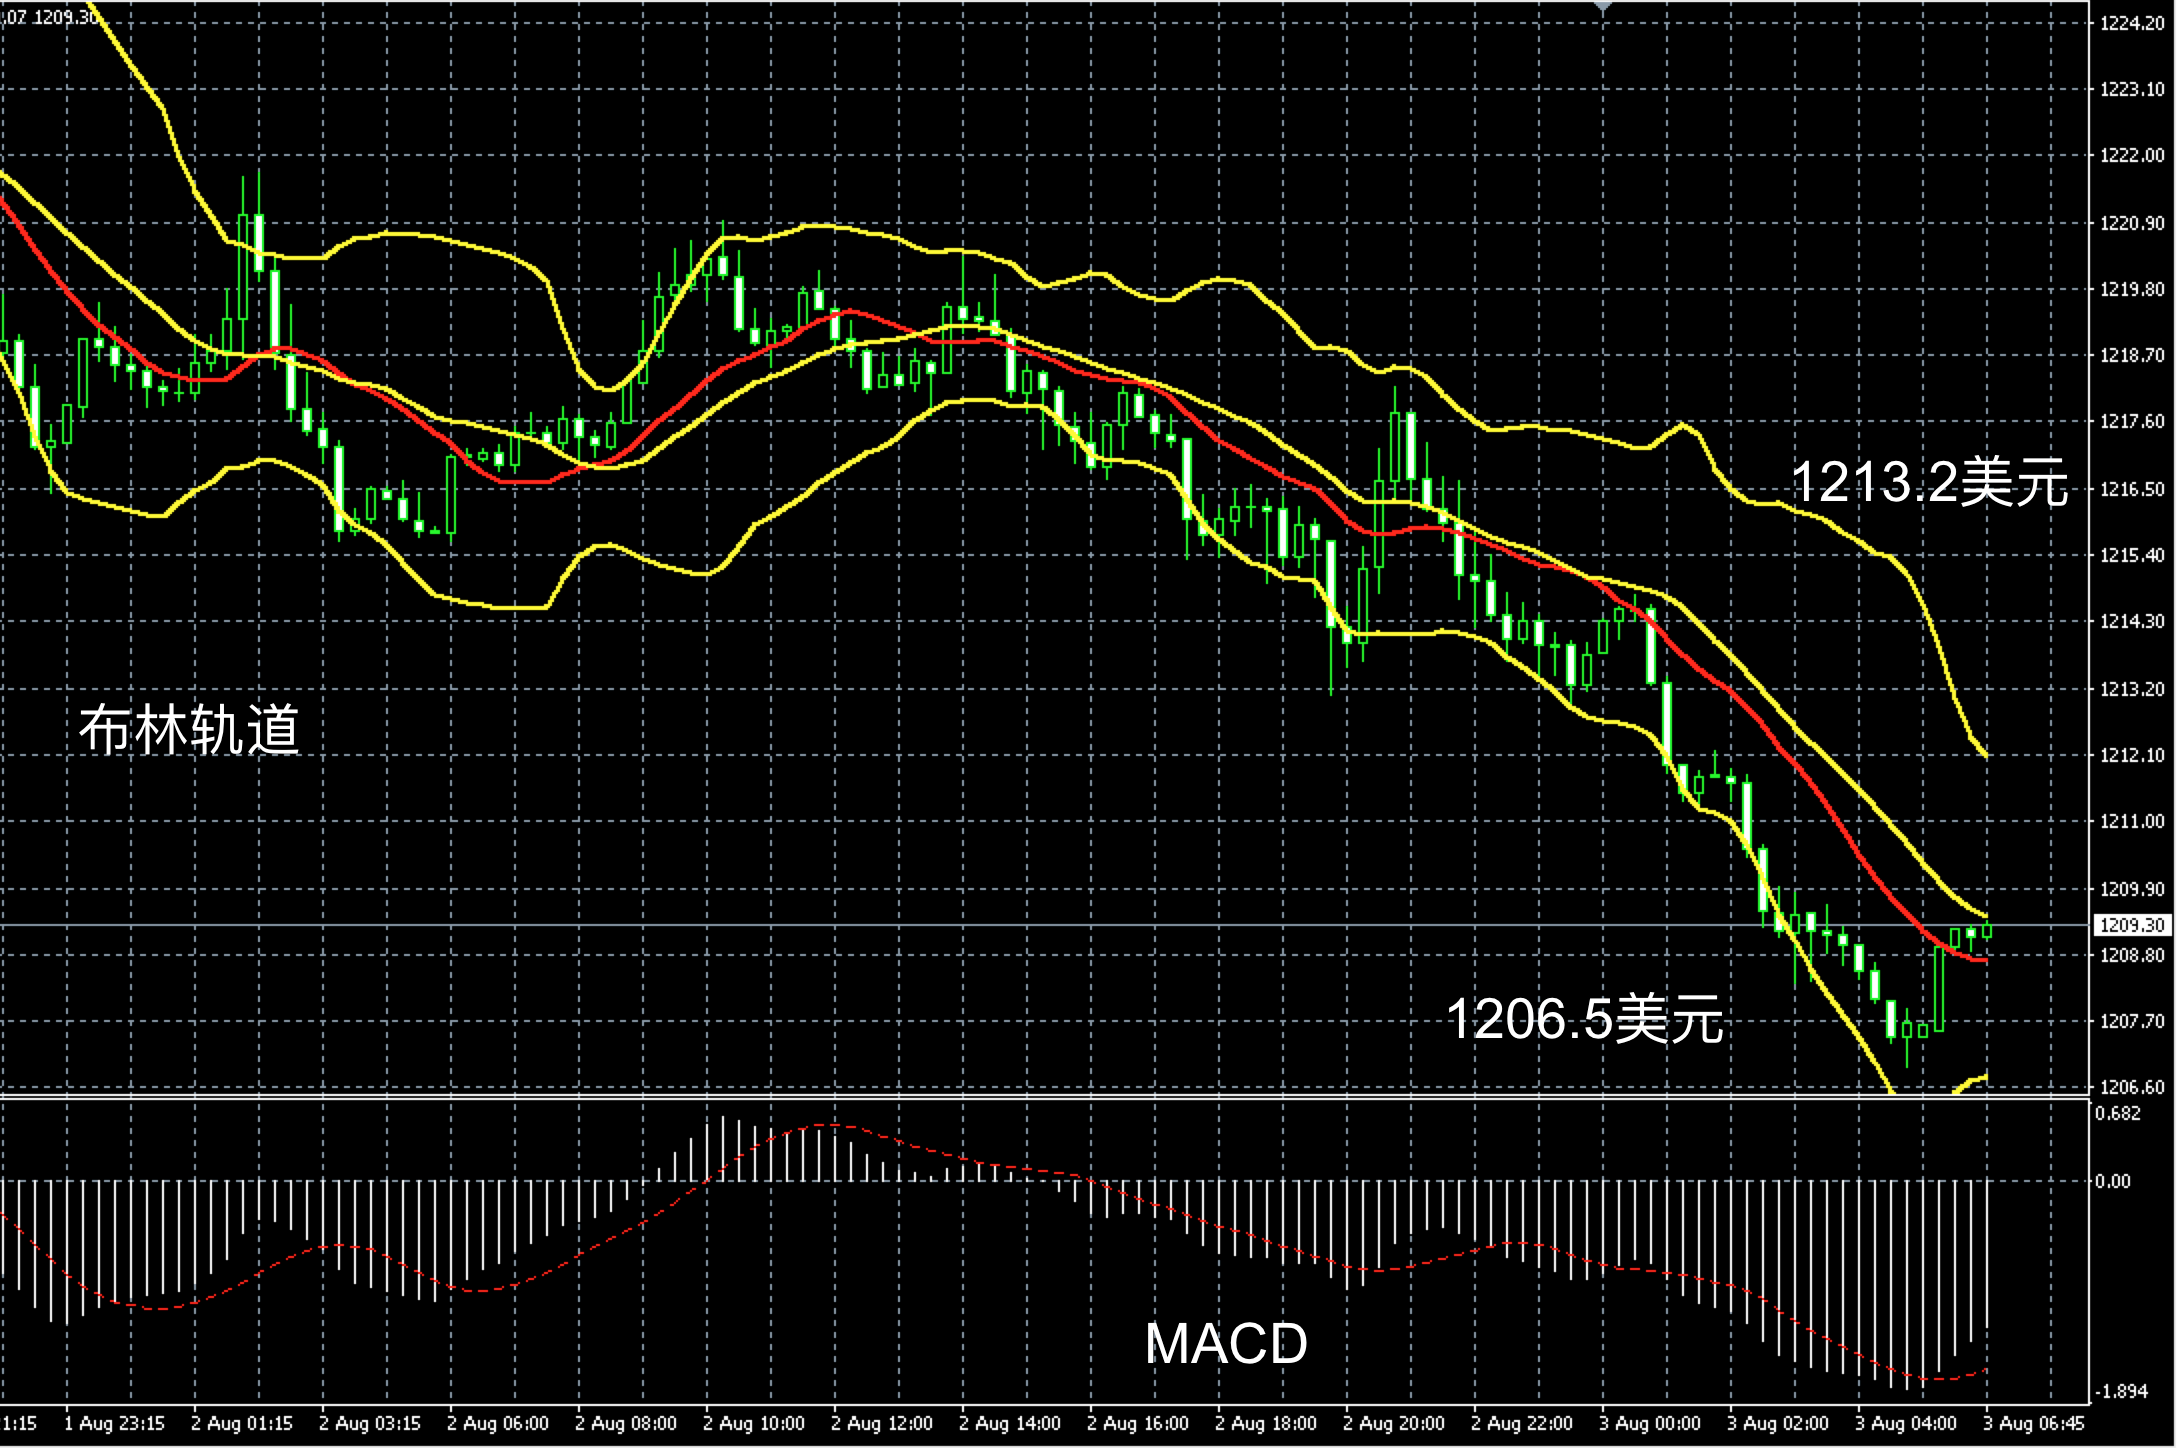Click the 1209.30 quote text at top-left
Screen dimensions: 2178x1448
66,17
